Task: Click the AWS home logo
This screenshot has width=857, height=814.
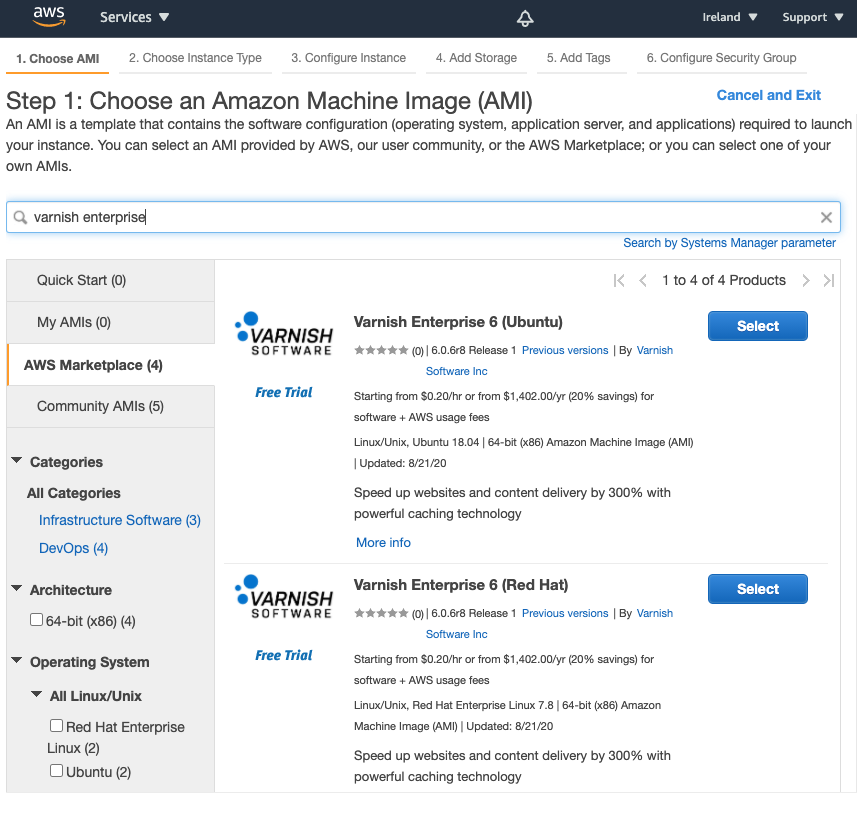Action: click(x=48, y=17)
